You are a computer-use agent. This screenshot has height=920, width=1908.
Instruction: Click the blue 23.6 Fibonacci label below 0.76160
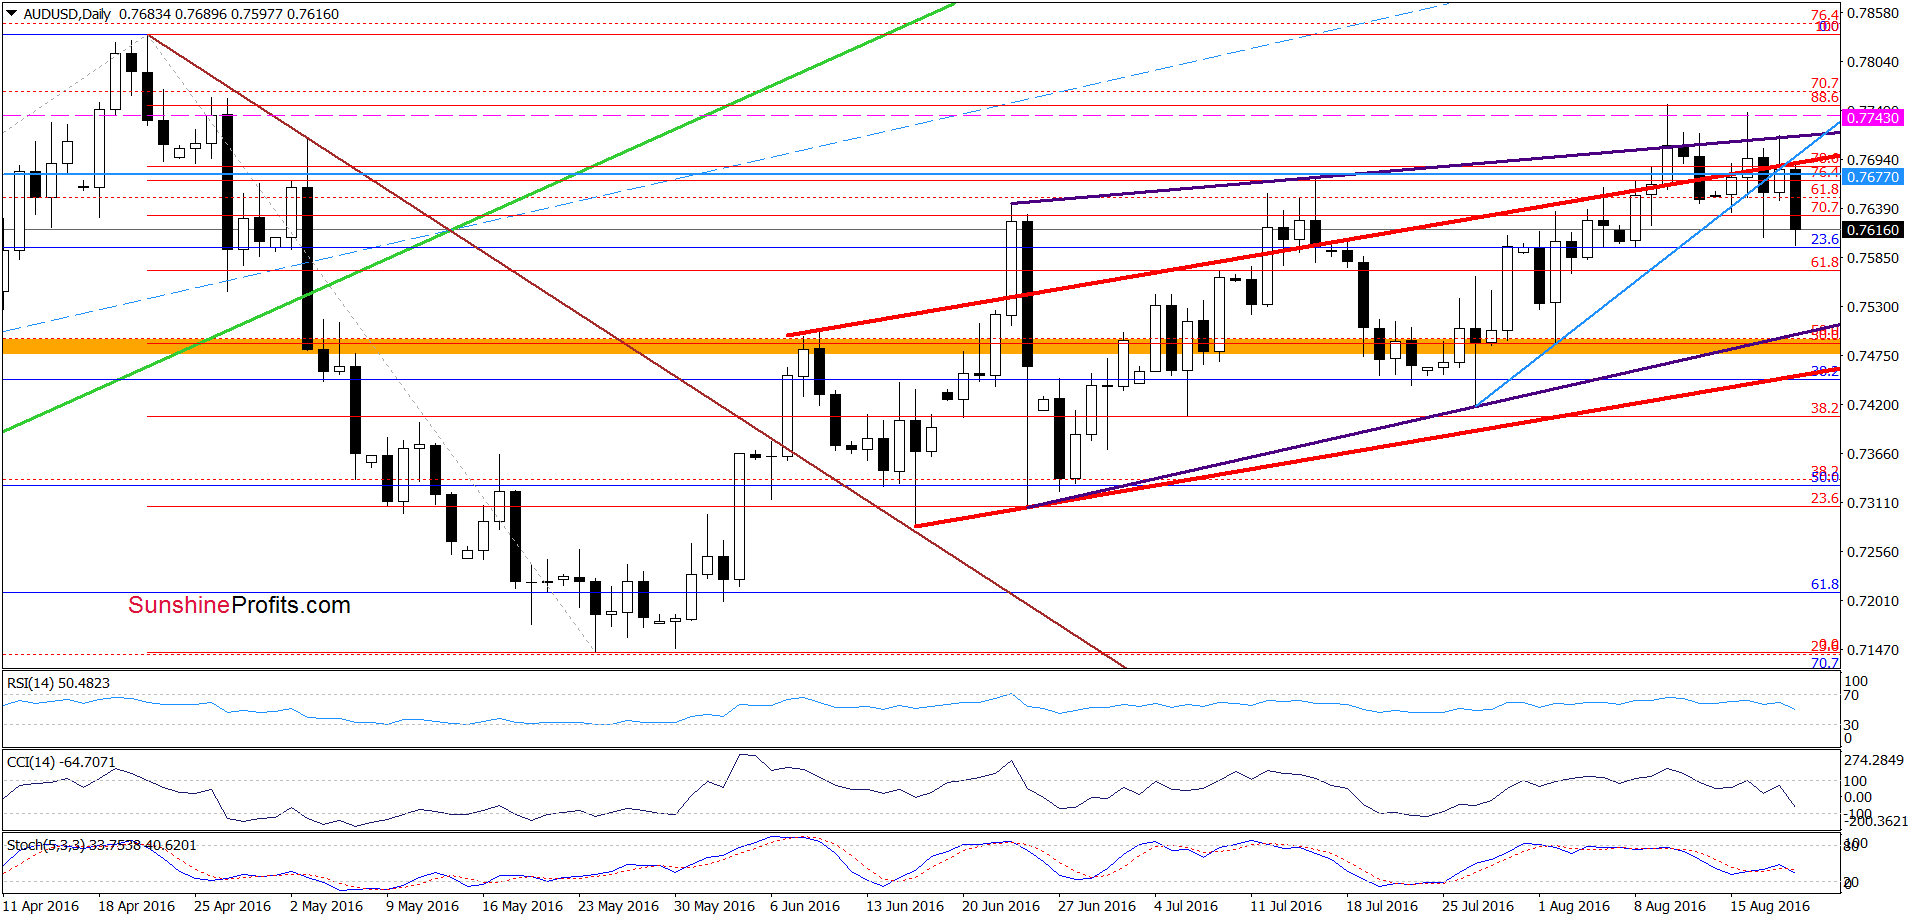click(x=1825, y=239)
